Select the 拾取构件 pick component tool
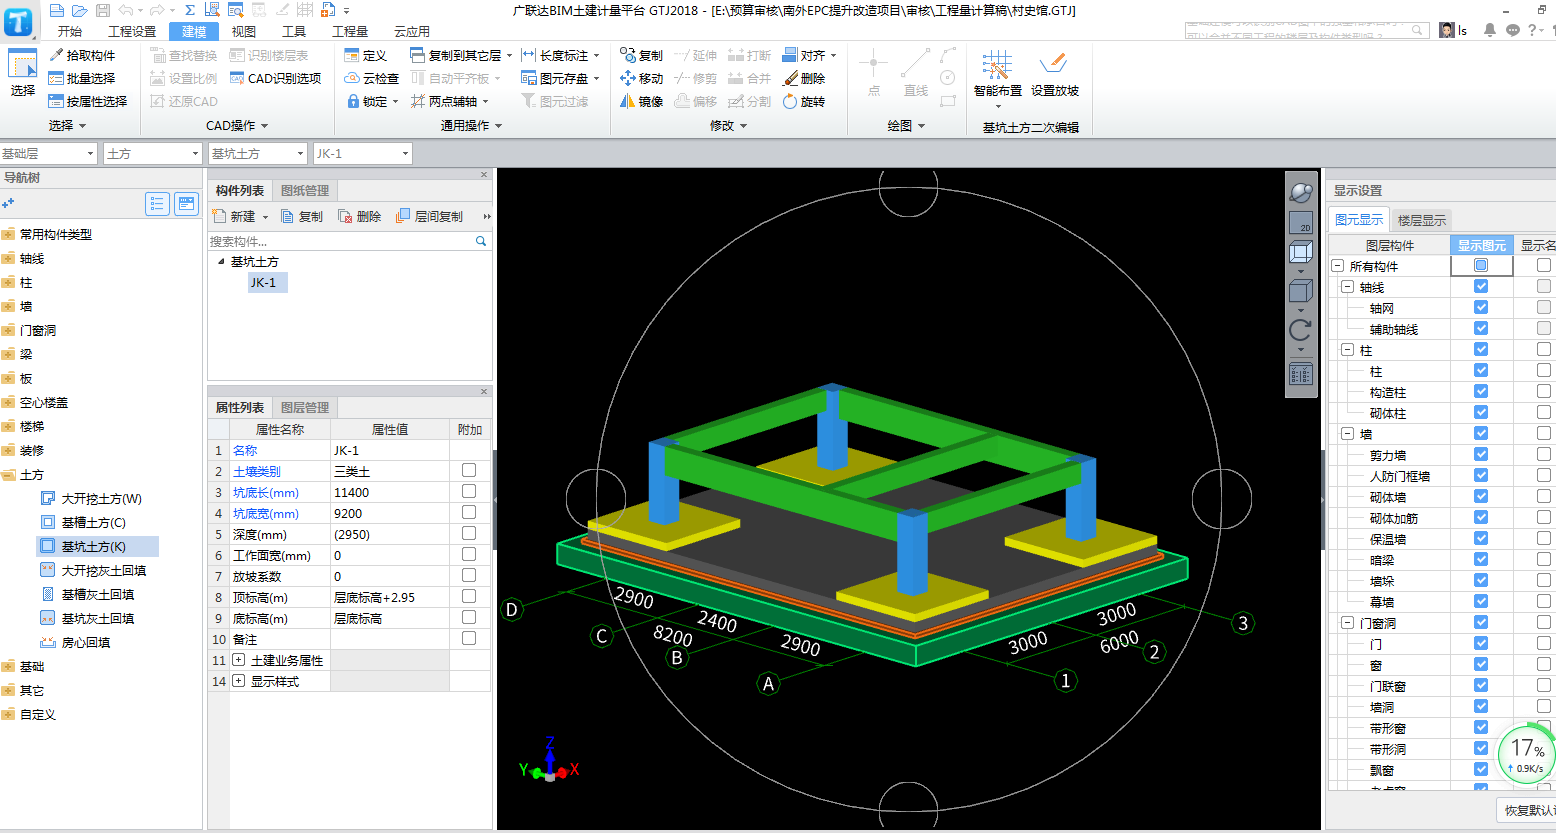1556x833 pixels. click(82, 56)
